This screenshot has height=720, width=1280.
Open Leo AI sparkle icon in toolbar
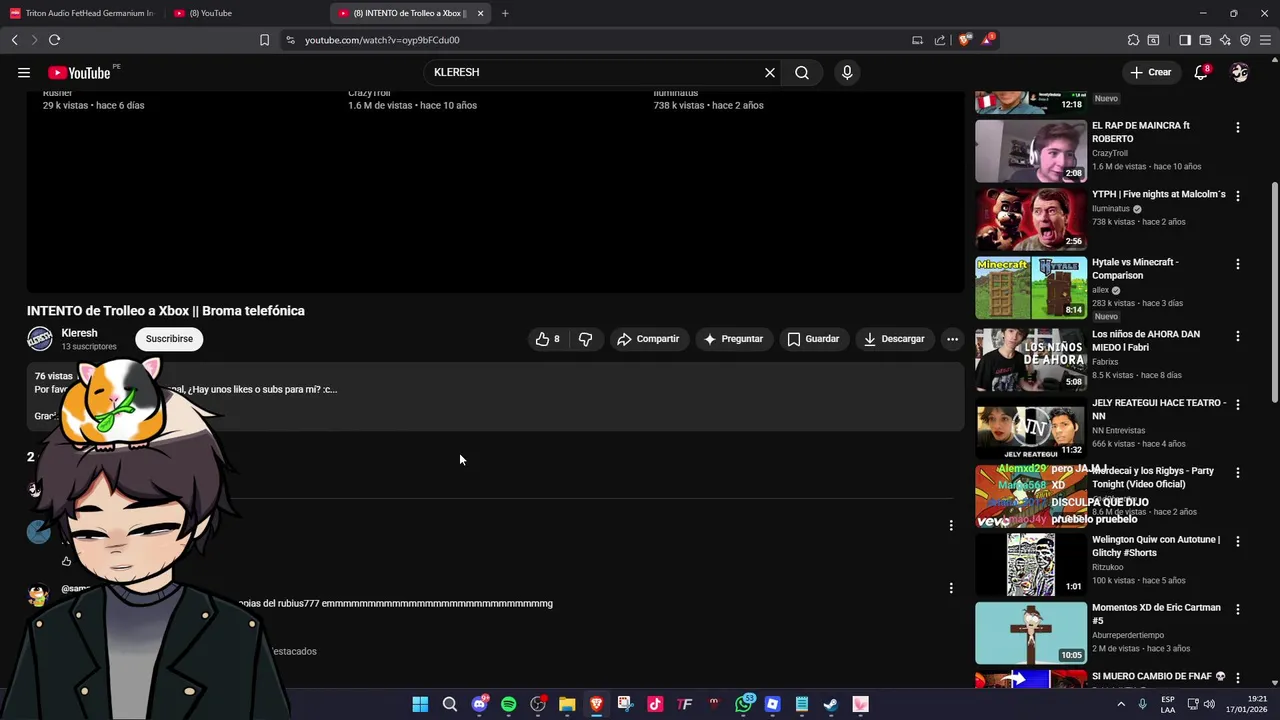click(x=1225, y=40)
